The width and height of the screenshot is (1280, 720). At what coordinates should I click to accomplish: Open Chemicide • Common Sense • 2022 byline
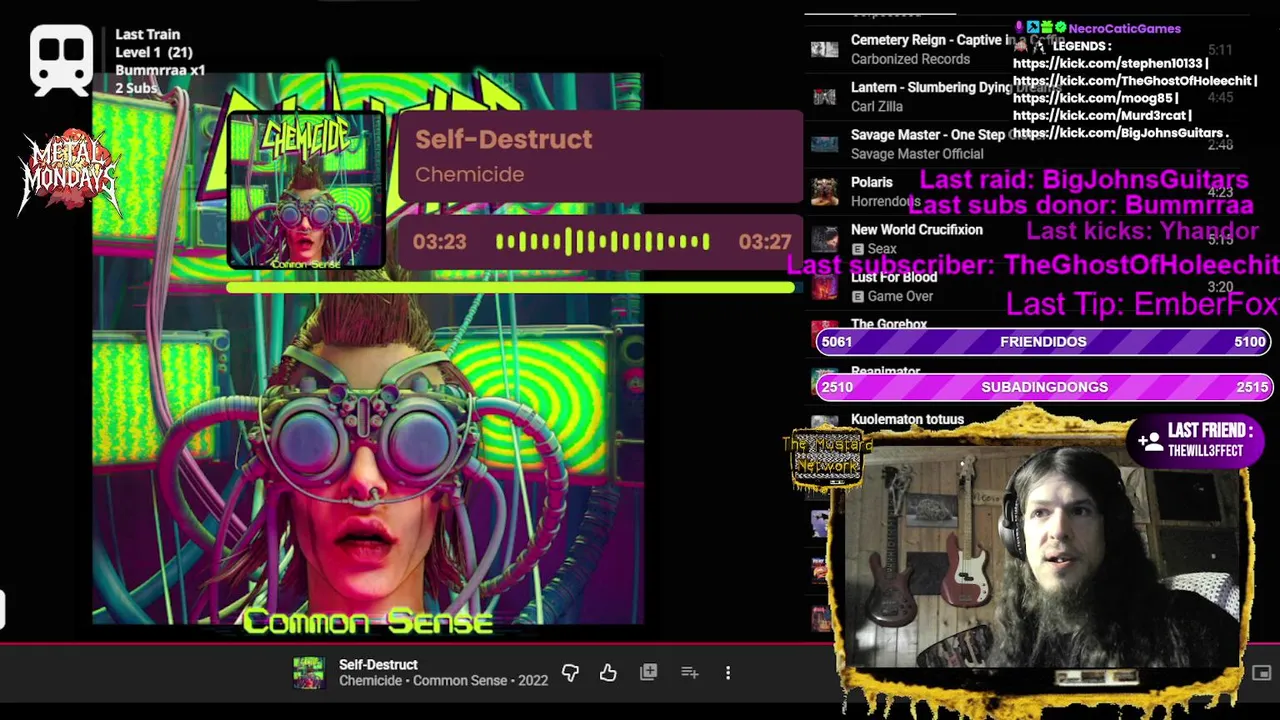[443, 681]
